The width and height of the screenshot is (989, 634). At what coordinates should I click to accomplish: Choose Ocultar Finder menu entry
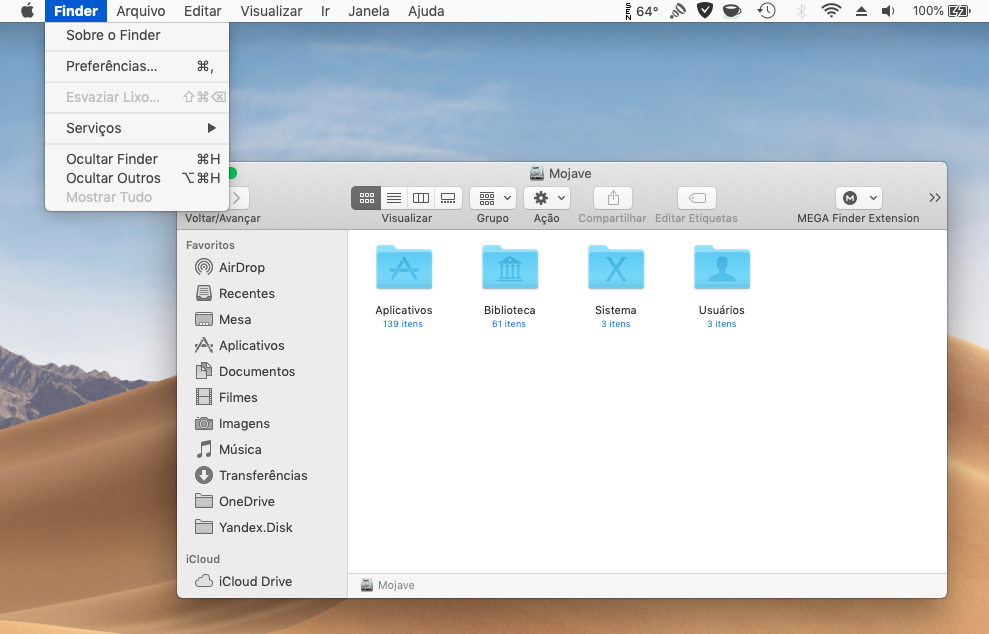tap(137, 159)
